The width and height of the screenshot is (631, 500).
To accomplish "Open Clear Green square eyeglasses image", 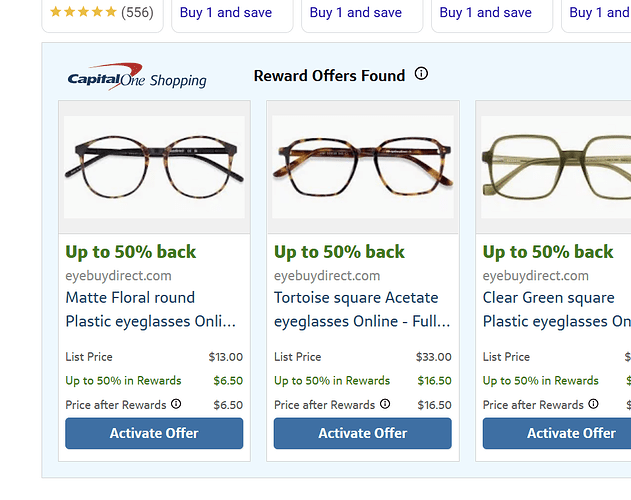I will click(555, 166).
